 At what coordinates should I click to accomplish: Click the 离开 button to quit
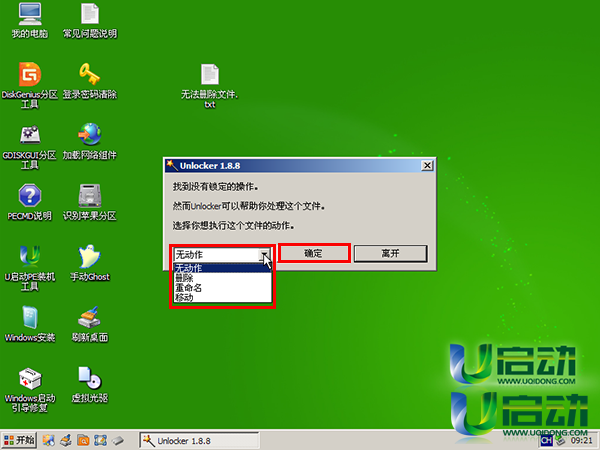(x=390, y=253)
